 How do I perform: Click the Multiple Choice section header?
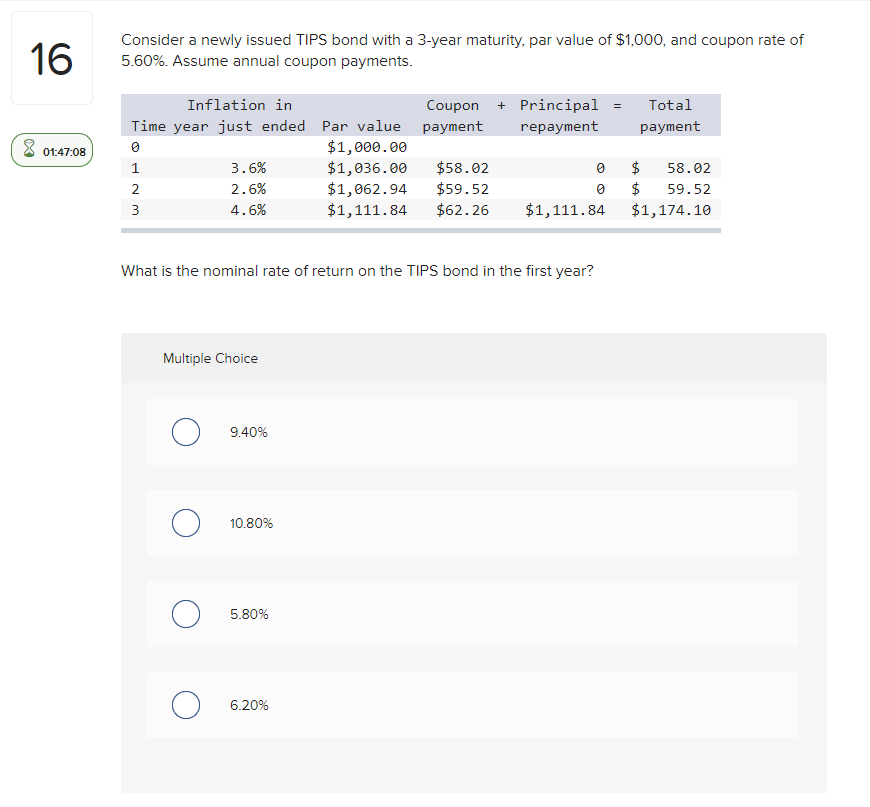click(210, 358)
